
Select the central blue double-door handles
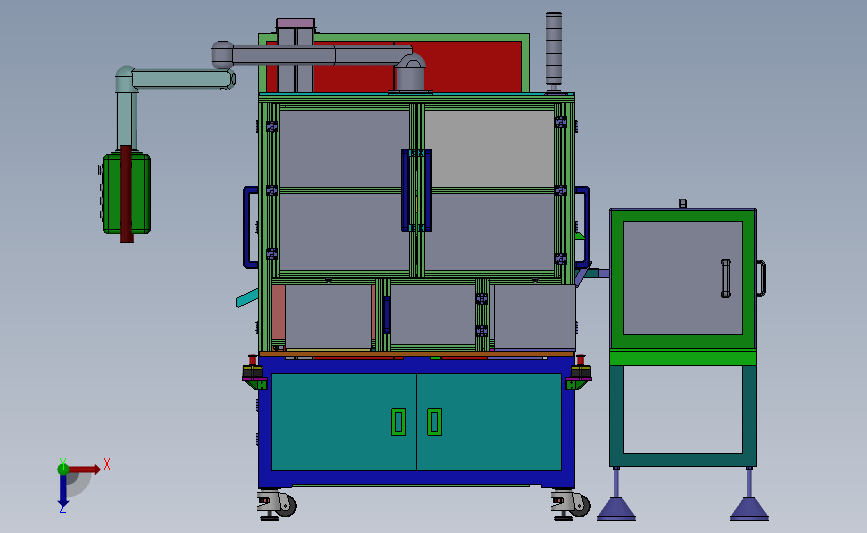click(x=416, y=190)
